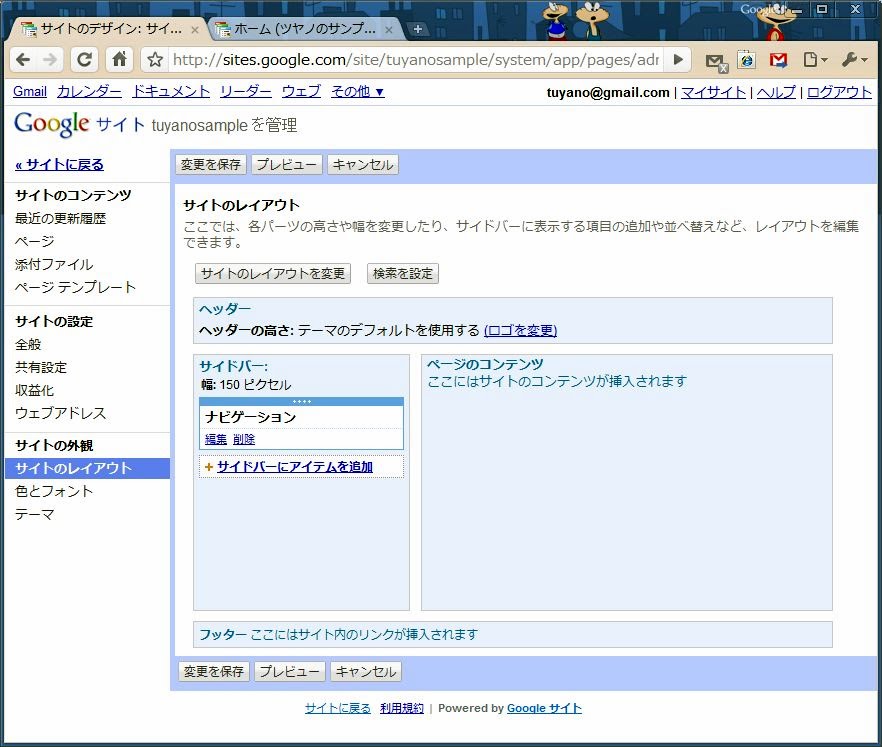Go to the browser home page icon
Screen dimensions: 882x747
pyautogui.click(x=119, y=60)
